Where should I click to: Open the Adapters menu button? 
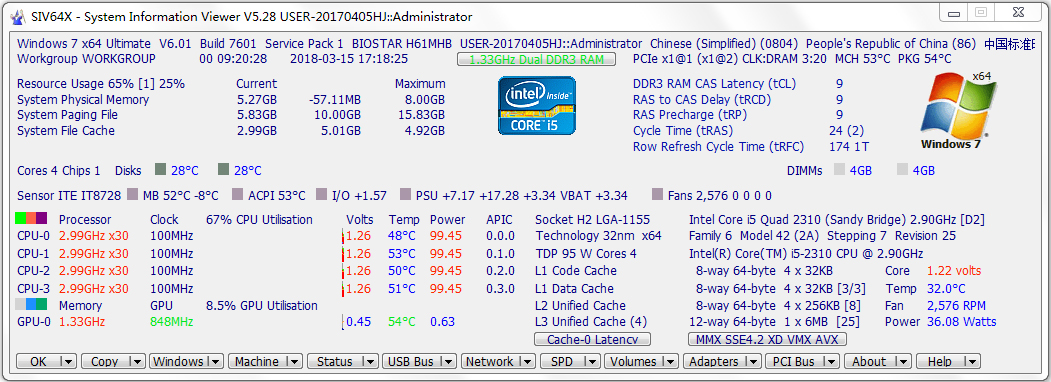click(714, 361)
